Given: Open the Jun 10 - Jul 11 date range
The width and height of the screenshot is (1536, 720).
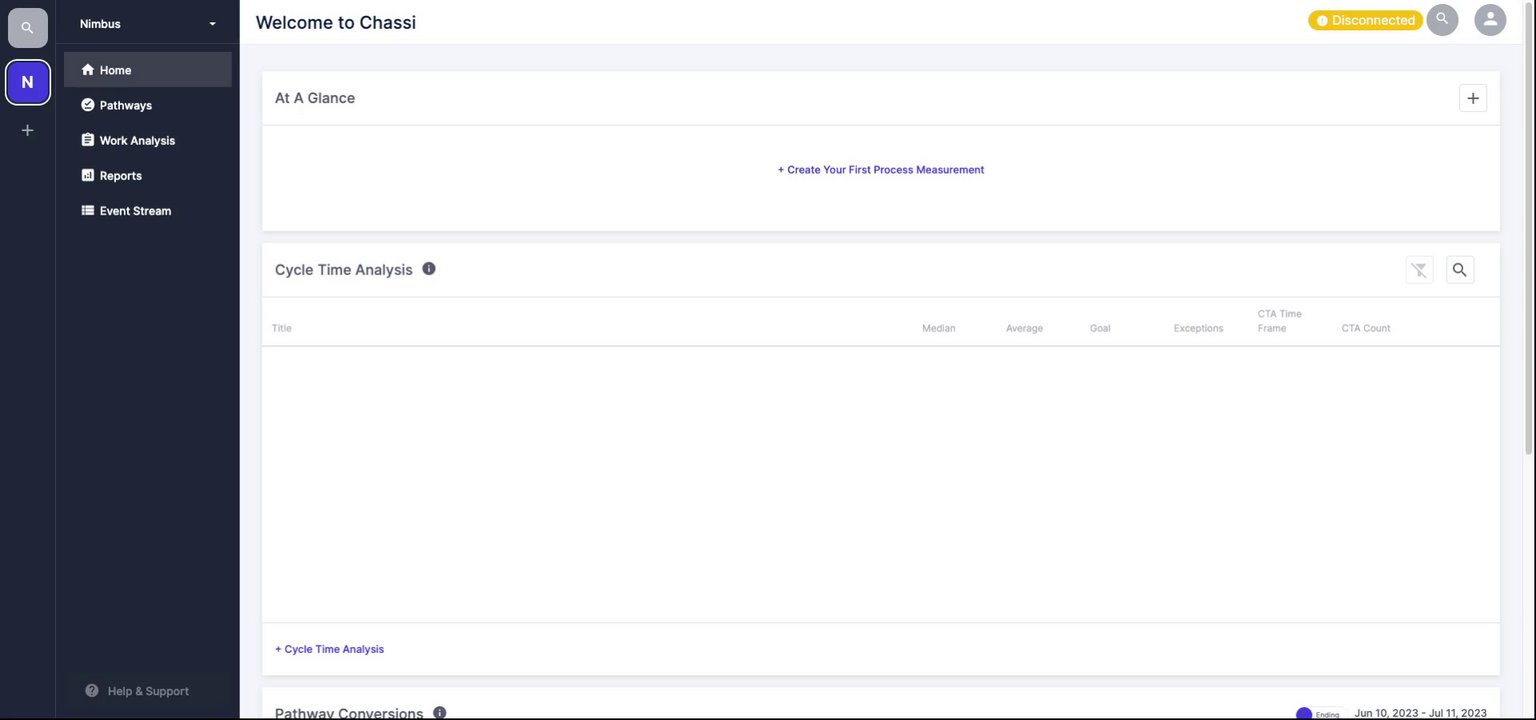Looking at the screenshot, I should coord(1420,713).
